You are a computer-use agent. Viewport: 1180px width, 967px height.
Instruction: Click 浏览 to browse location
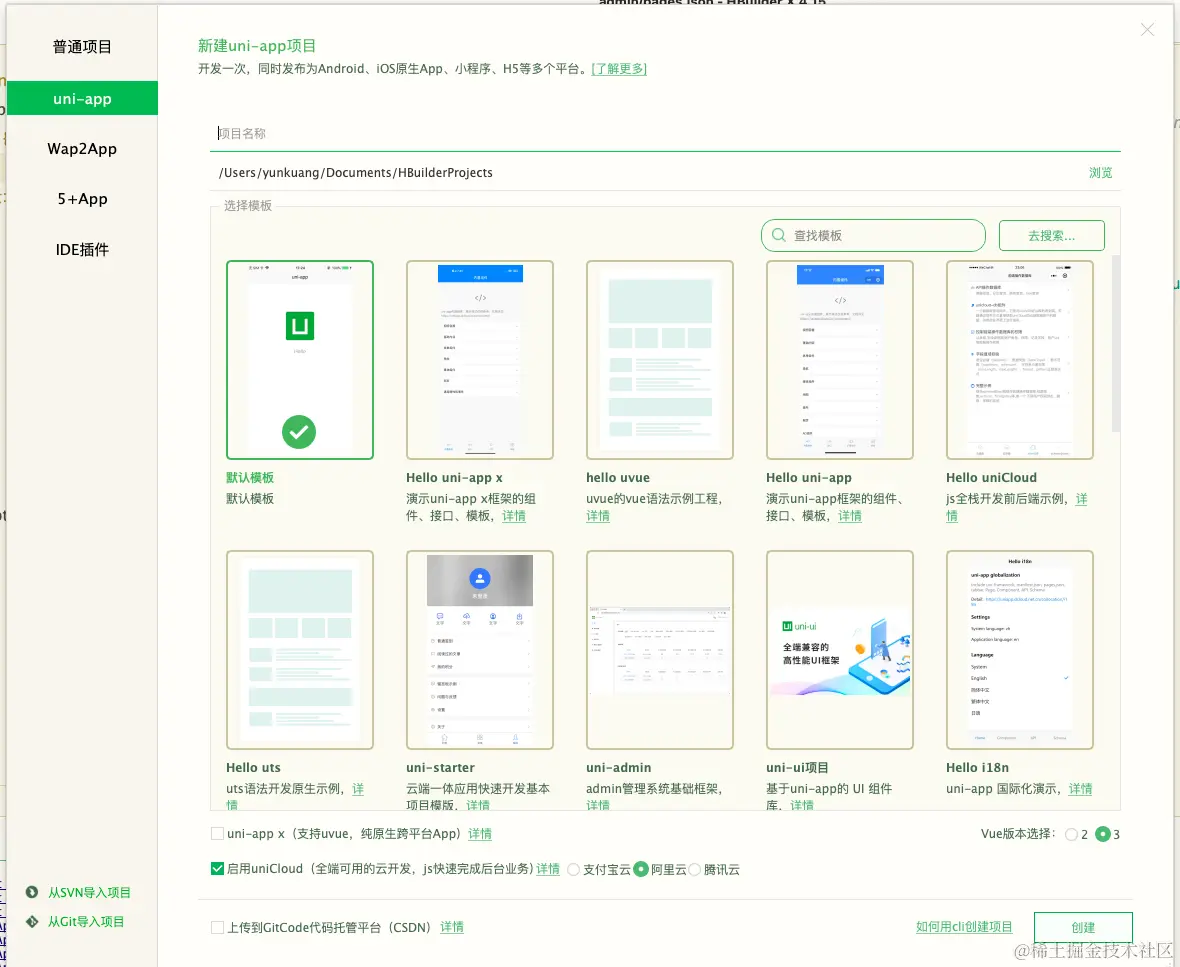[x=1100, y=173]
